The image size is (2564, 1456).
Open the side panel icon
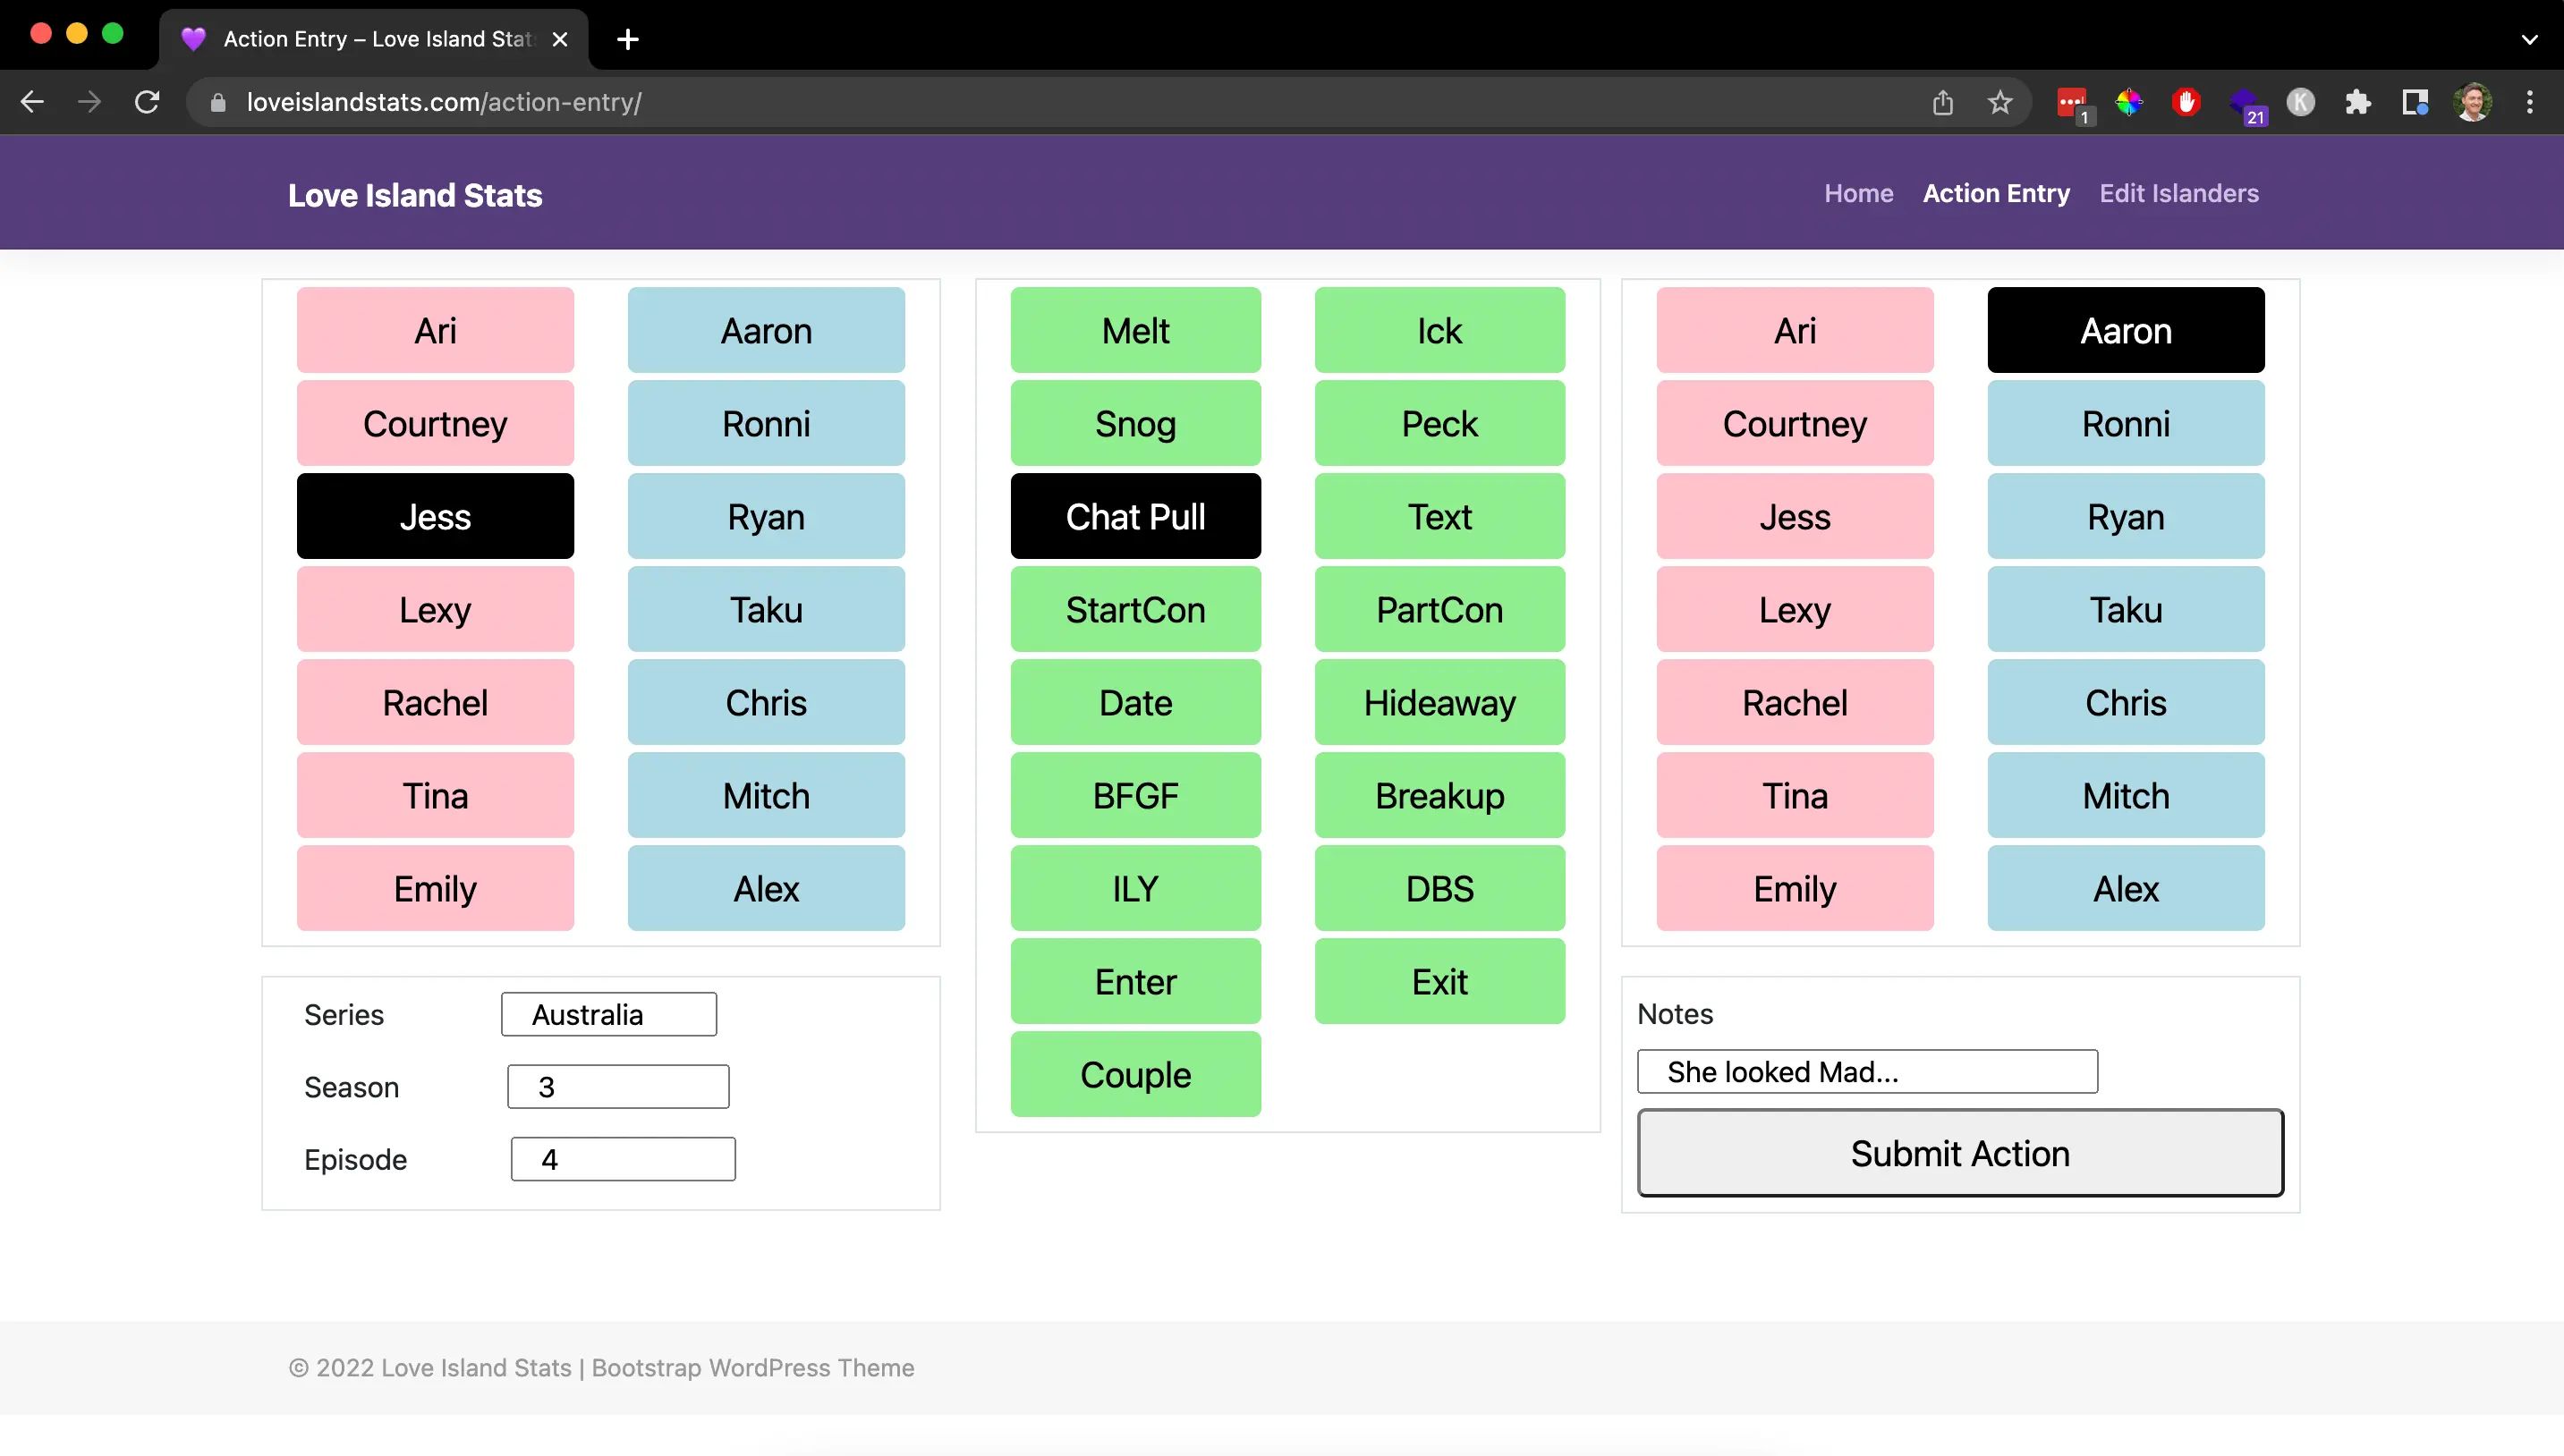click(x=2415, y=102)
